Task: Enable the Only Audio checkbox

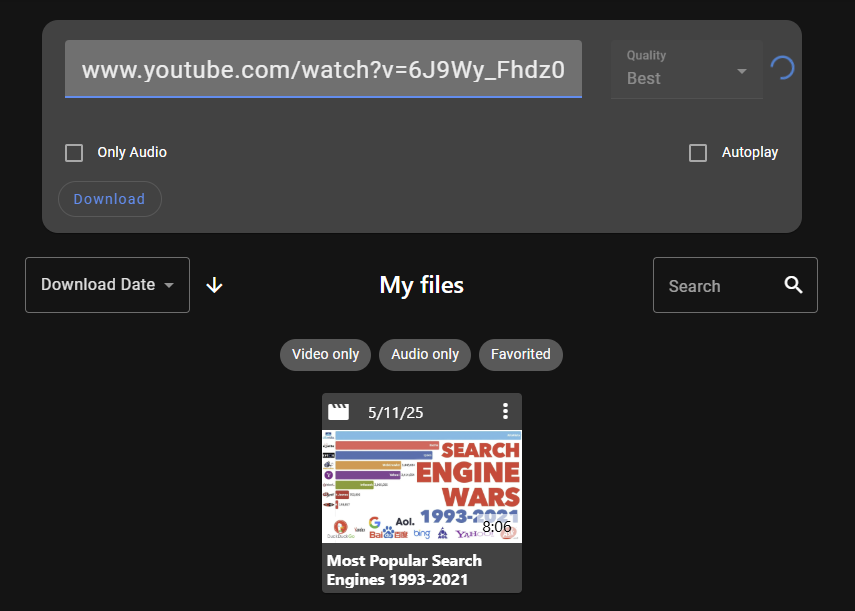Action: 74,153
